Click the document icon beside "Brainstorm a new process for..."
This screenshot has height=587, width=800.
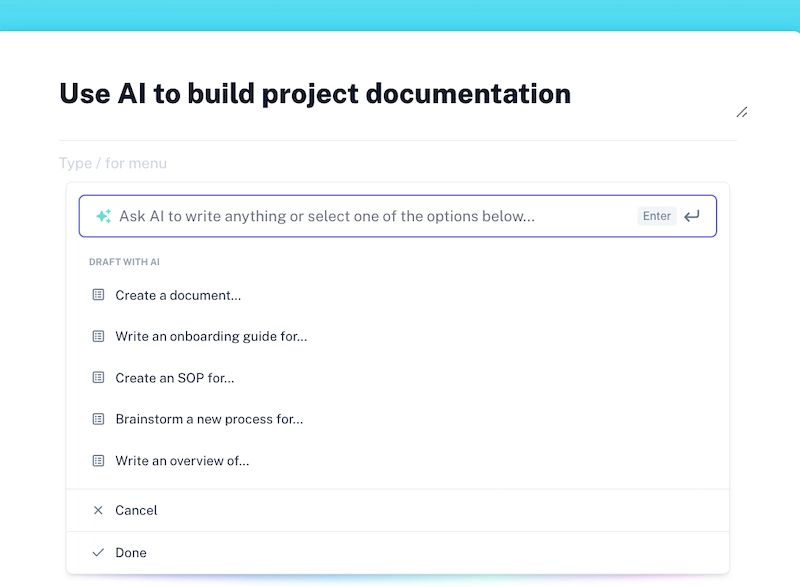[98, 419]
